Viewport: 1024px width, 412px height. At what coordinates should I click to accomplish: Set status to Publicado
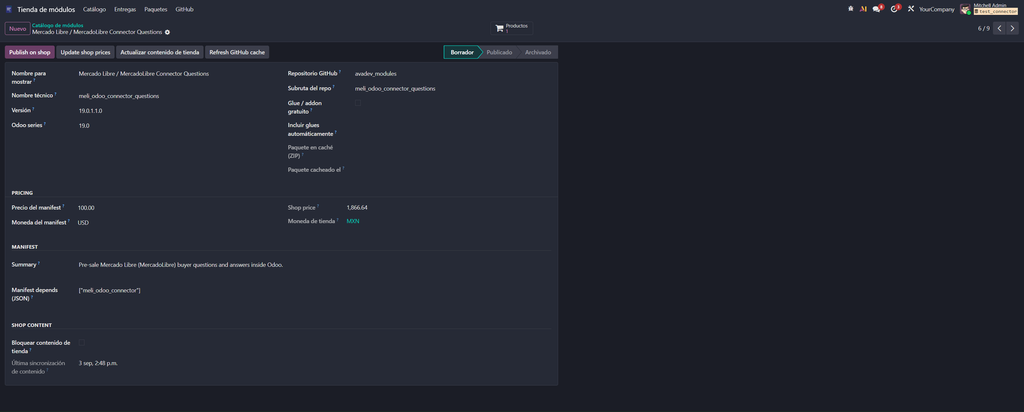tap(500, 52)
